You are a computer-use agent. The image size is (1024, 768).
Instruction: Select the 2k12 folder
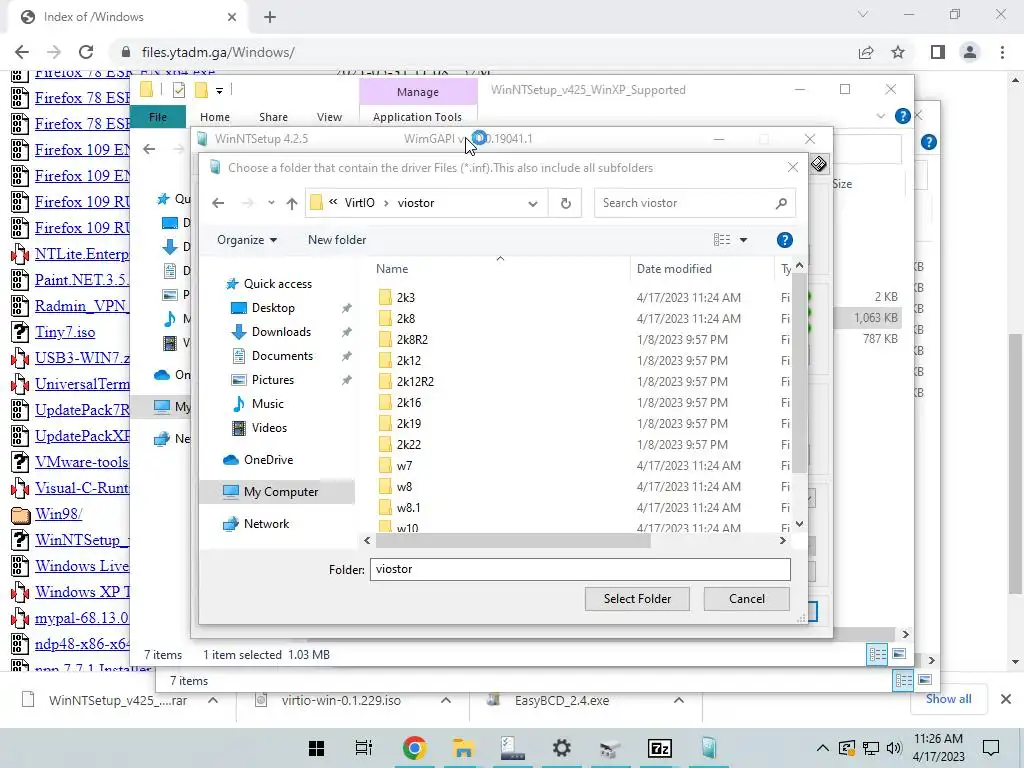pyautogui.click(x=409, y=360)
